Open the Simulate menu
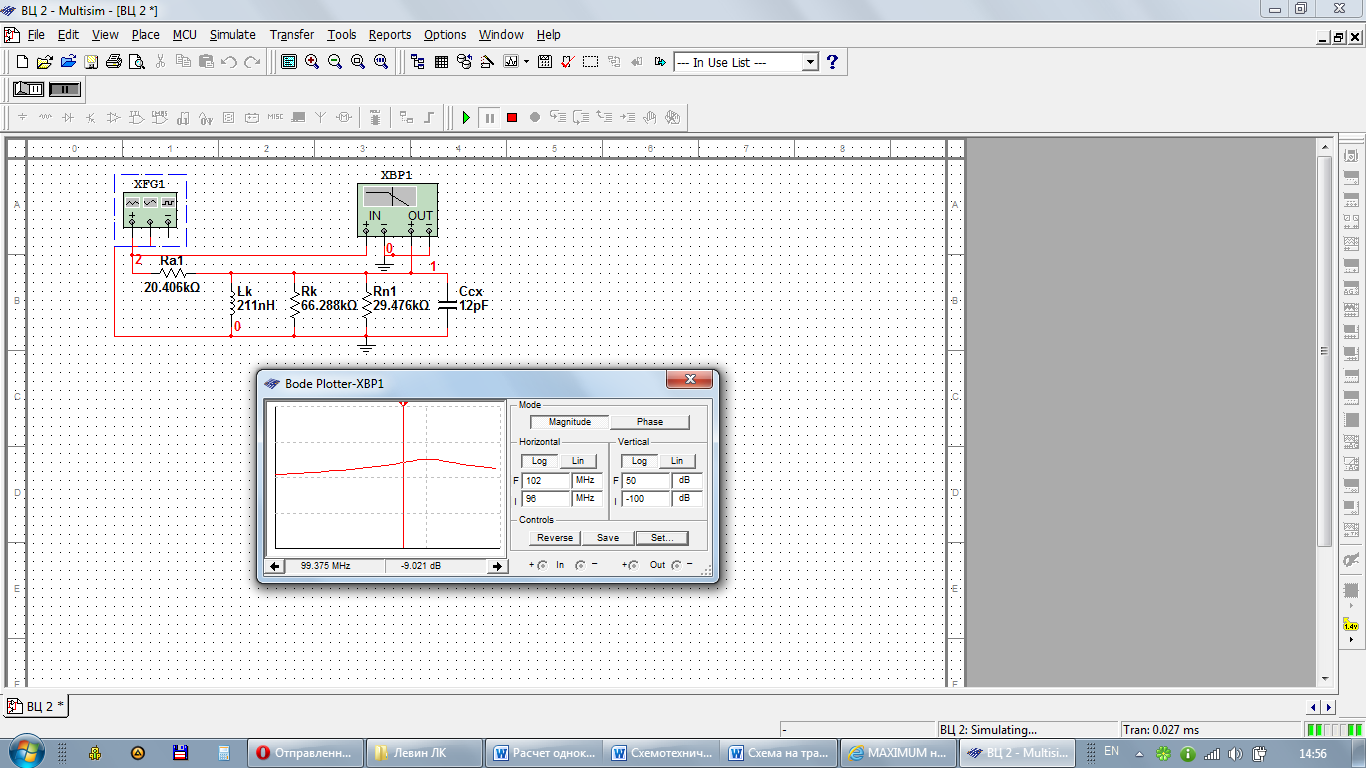 [x=232, y=34]
